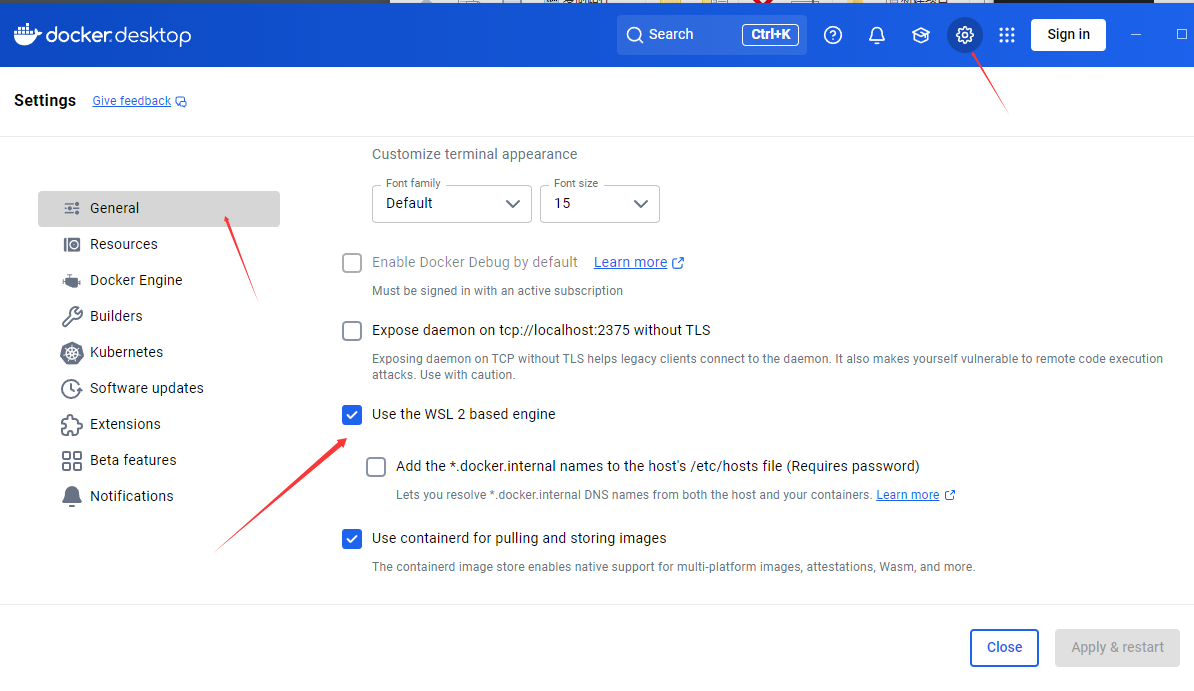
Task: Open the Software updates section
Action: pyautogui.click(x=159, y=389)
